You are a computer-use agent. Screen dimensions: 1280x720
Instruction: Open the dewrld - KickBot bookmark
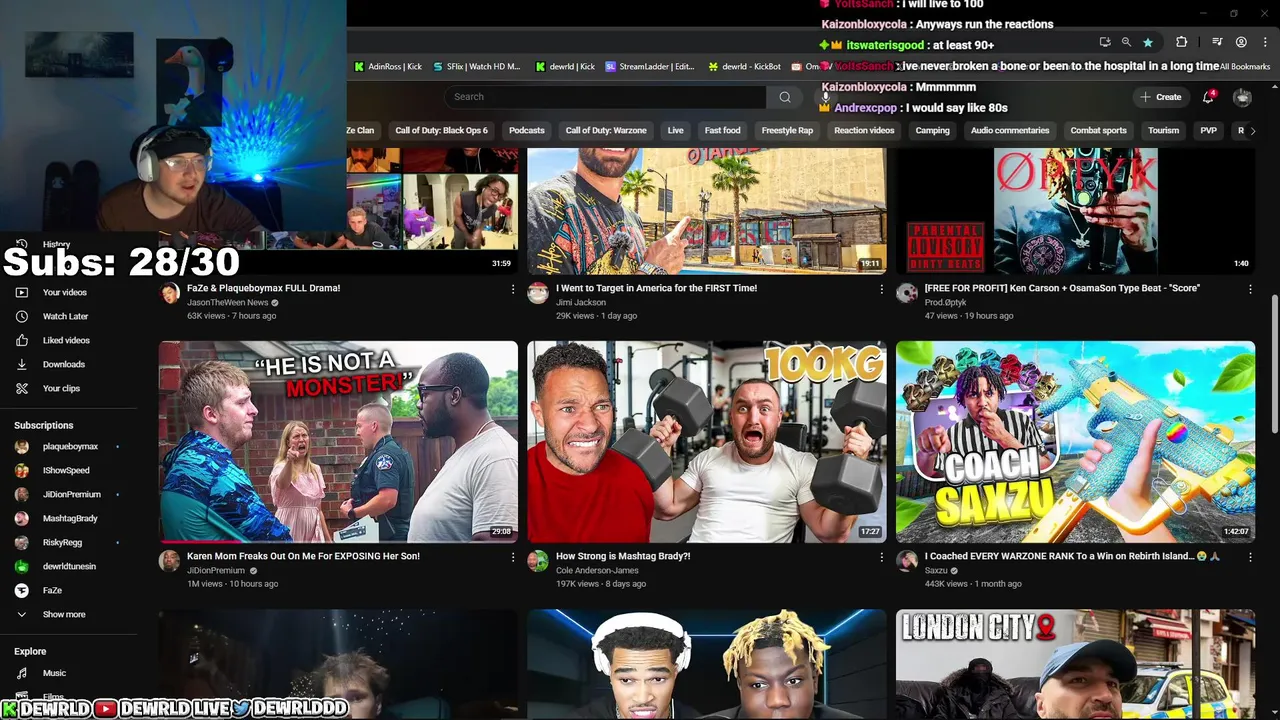coord(744,67)
